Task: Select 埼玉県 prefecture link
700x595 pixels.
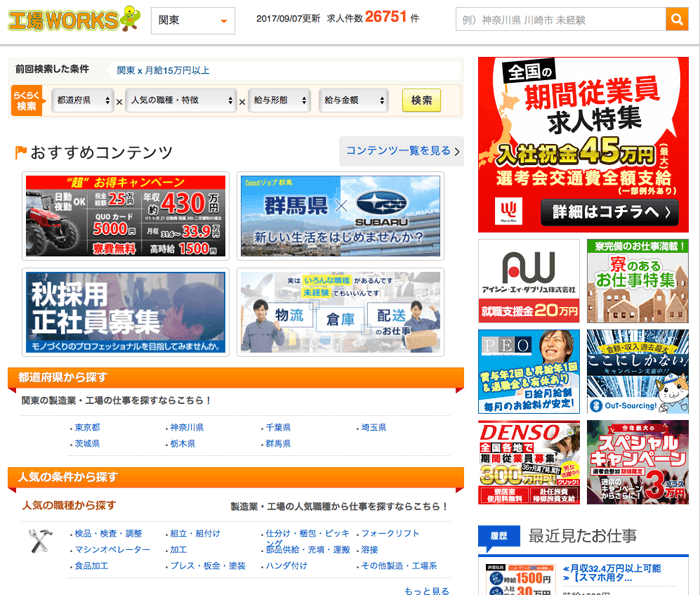Action: (374, 428)
